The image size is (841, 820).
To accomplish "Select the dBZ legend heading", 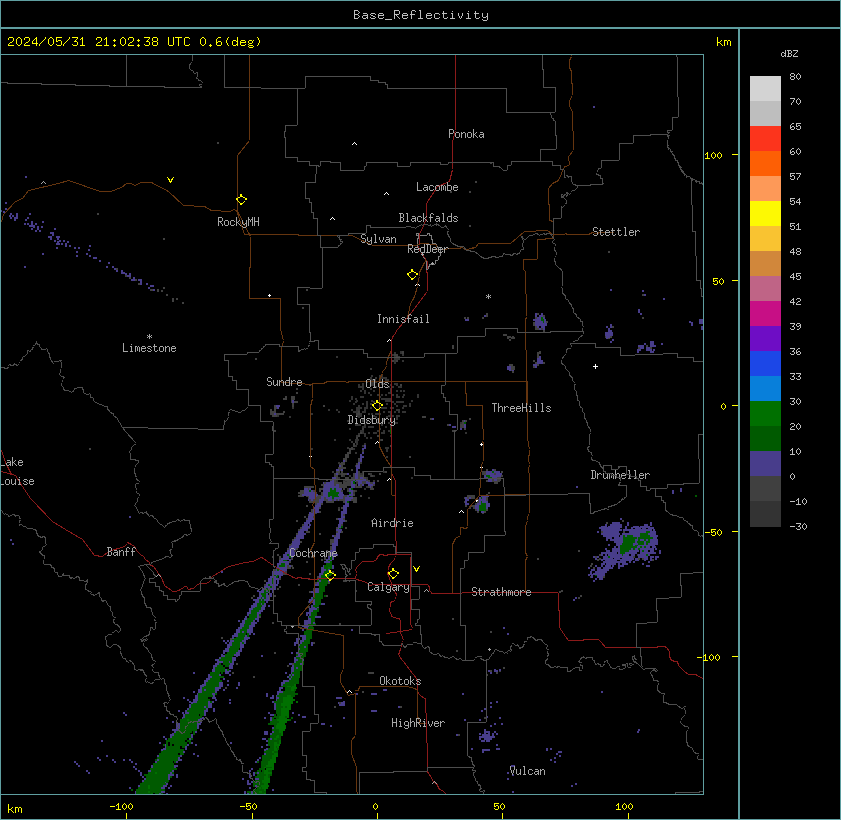I will [789, 54].
